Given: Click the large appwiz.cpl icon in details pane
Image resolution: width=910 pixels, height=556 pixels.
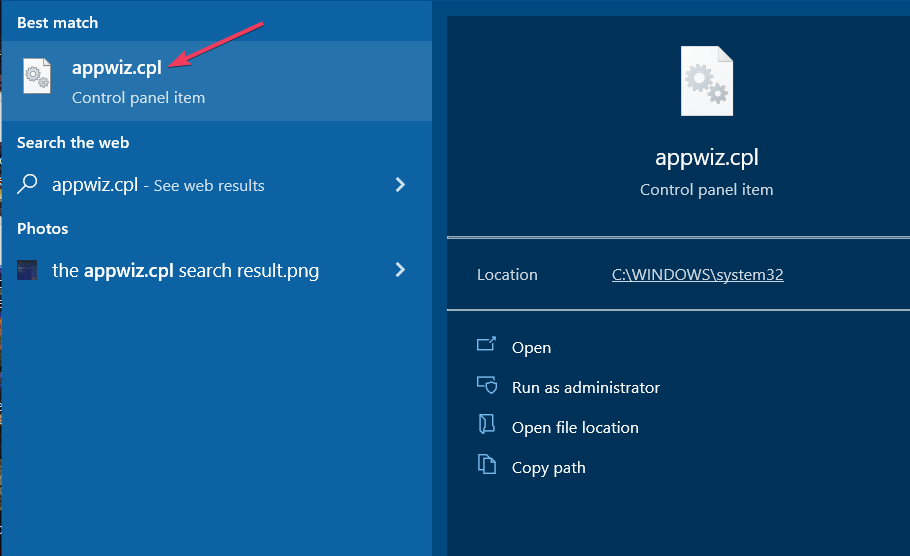Looking at the screenshot, I should tap(706, 81).
